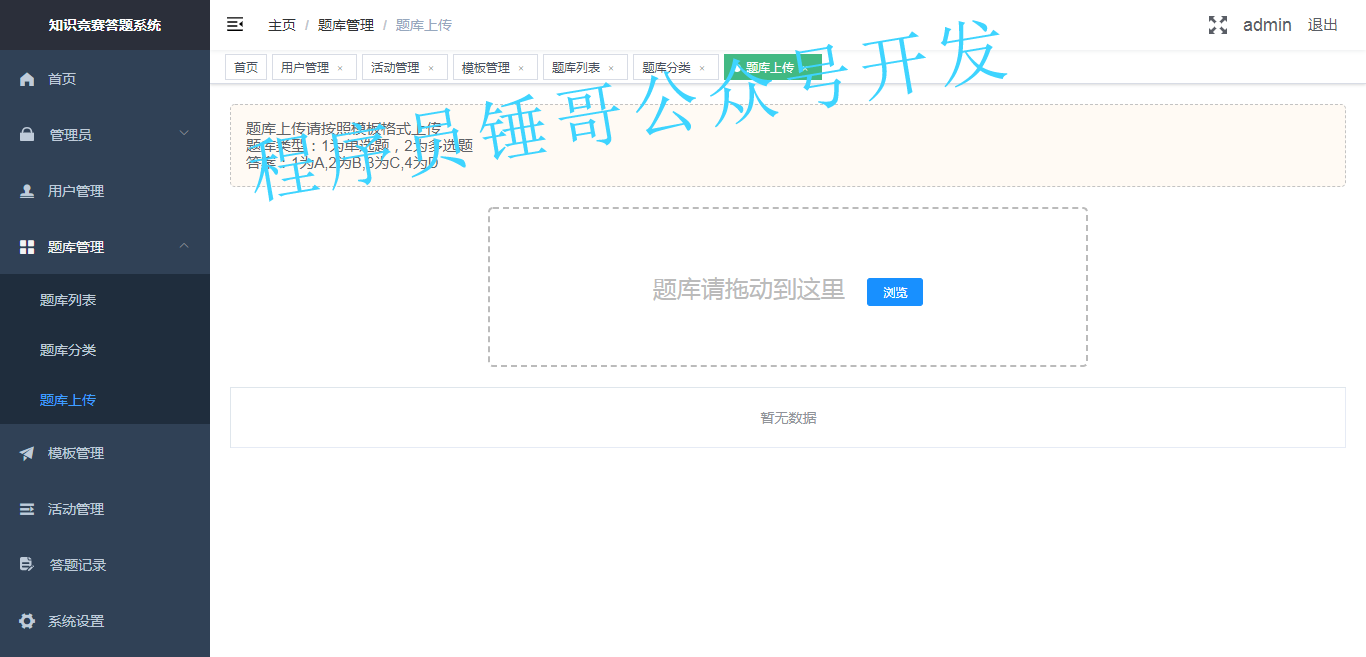Open 题库分类 in the sidebar
Screen dimensions: 1366x657
click(x=105, y=349)
